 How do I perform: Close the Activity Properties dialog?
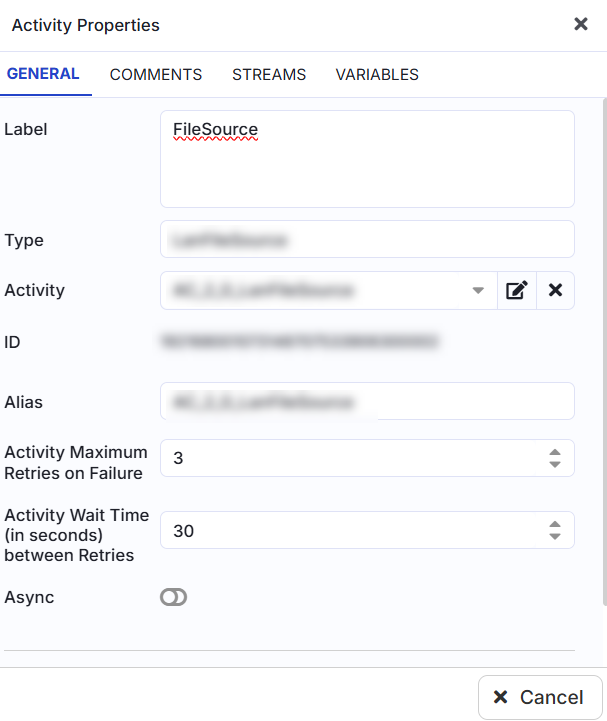pos(581,24)
